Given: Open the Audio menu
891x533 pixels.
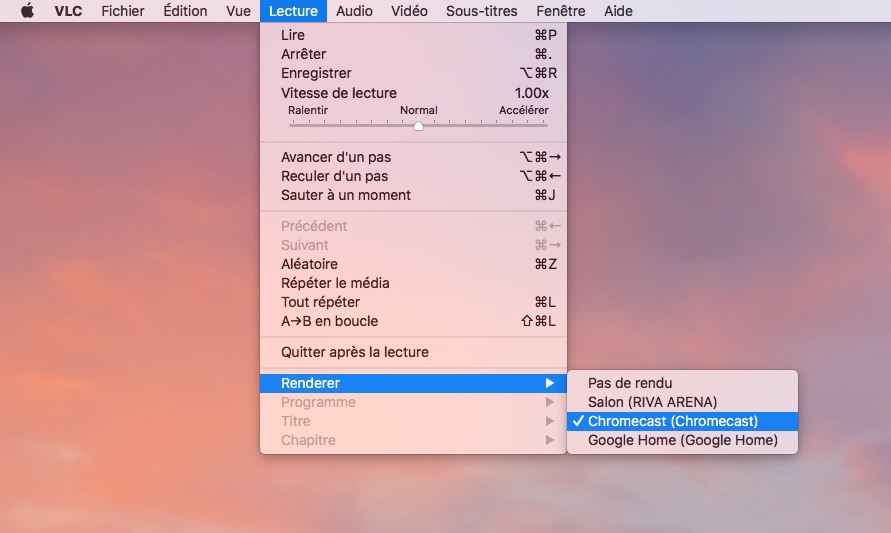Looking at the screenshot, I should point(354,11).
